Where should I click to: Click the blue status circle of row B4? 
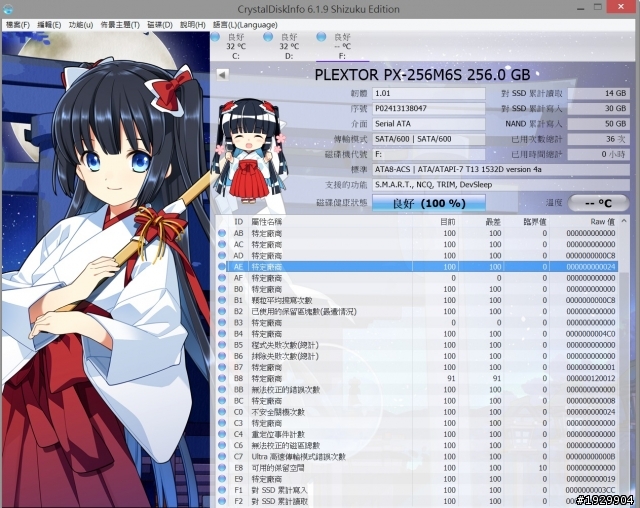click(222, 334)
